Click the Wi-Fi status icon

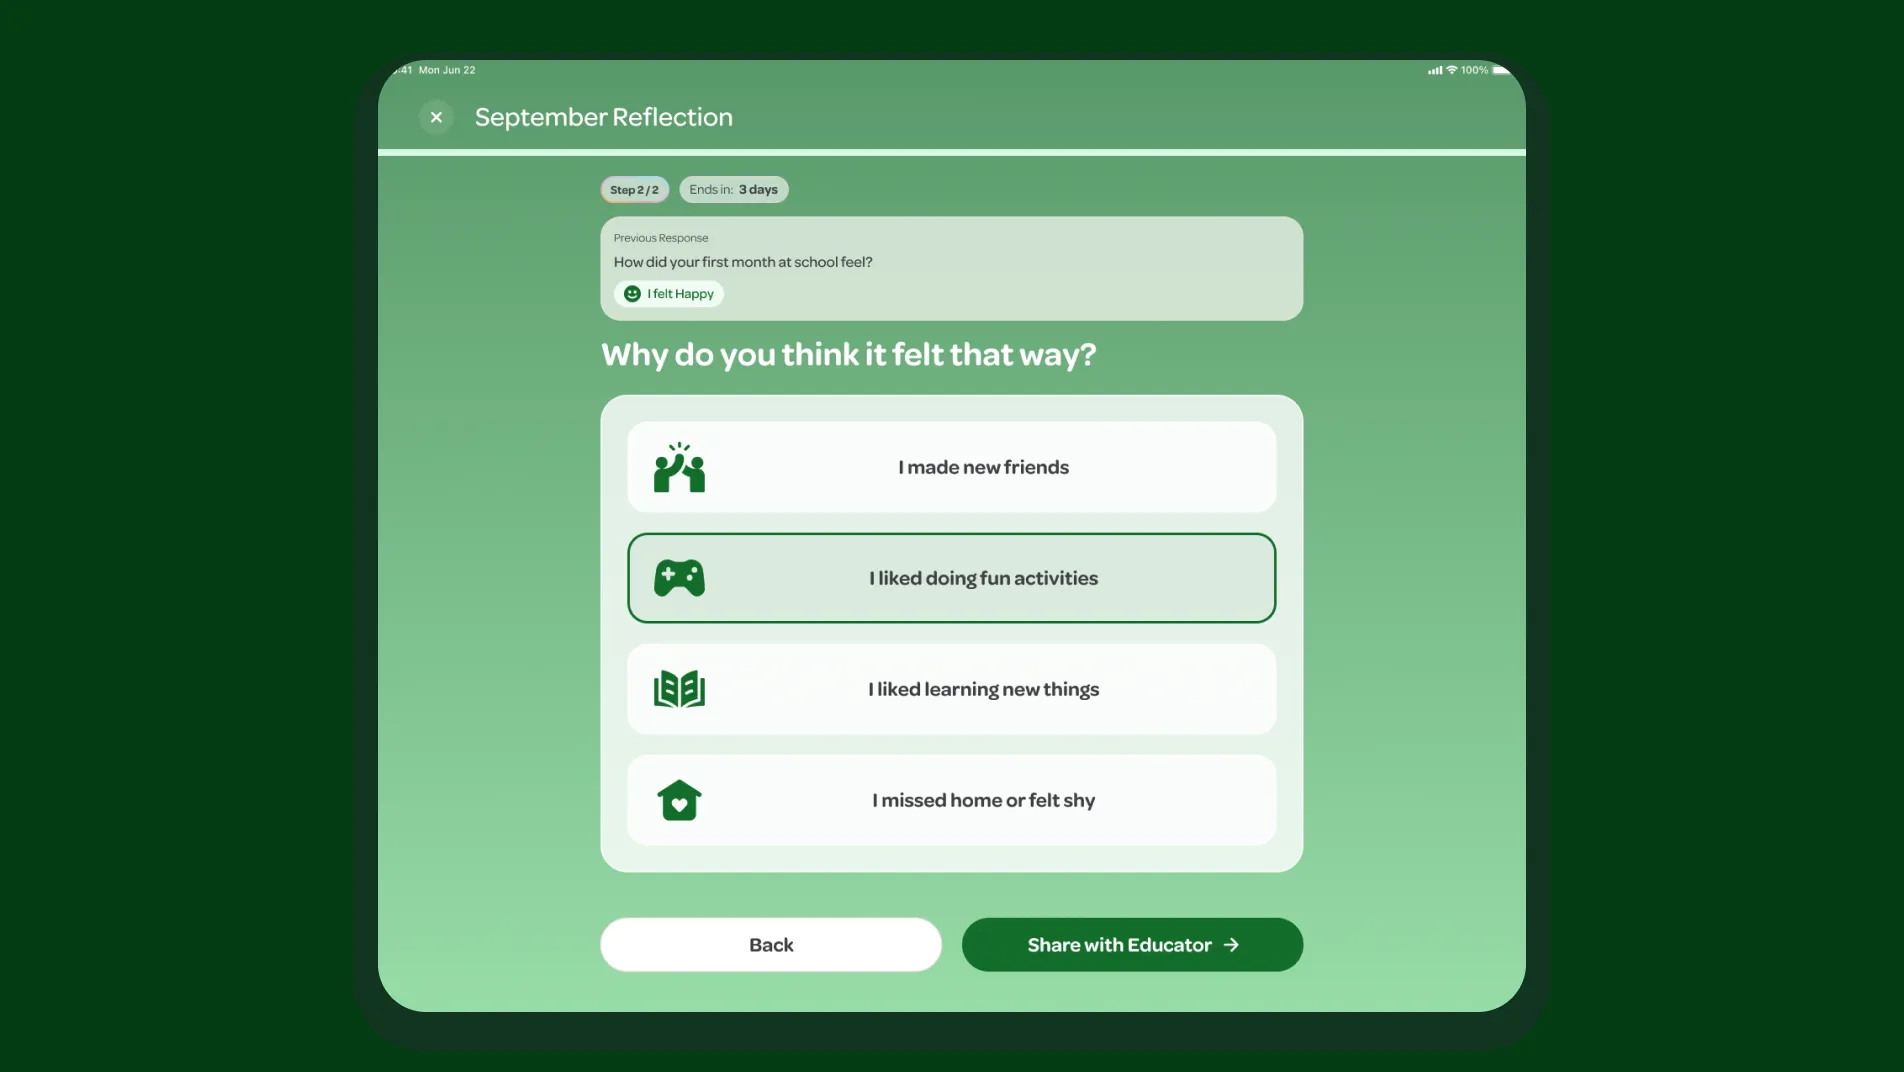[x=1452, y=70]
